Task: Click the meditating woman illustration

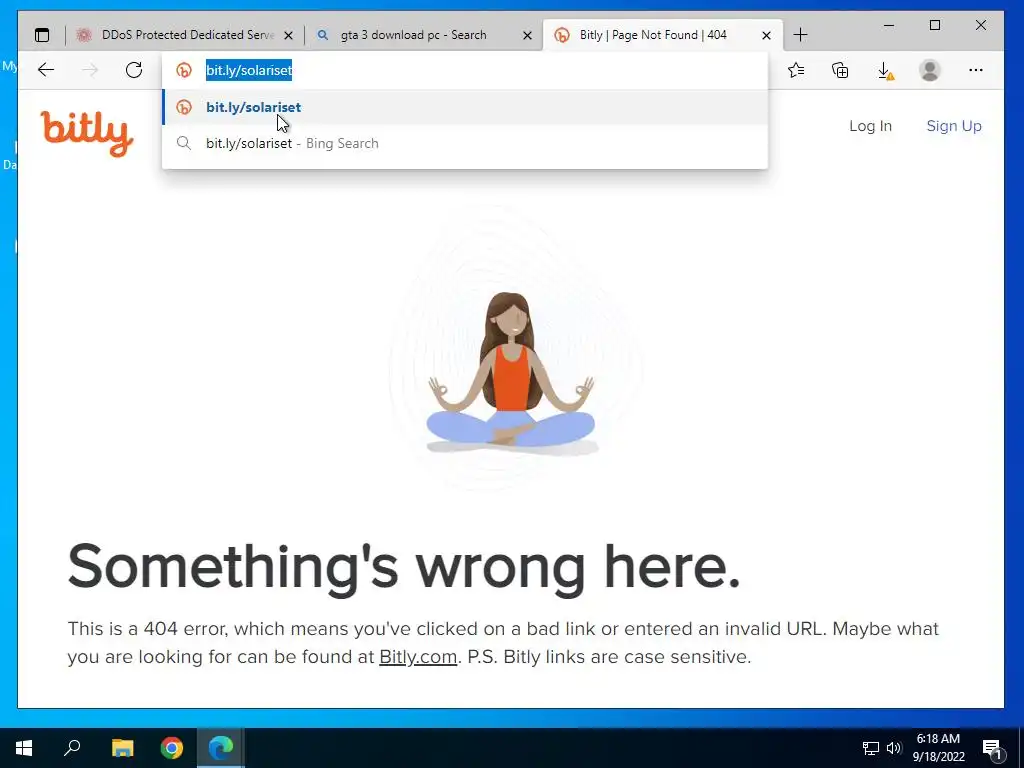Action: (x=511, y=374)
